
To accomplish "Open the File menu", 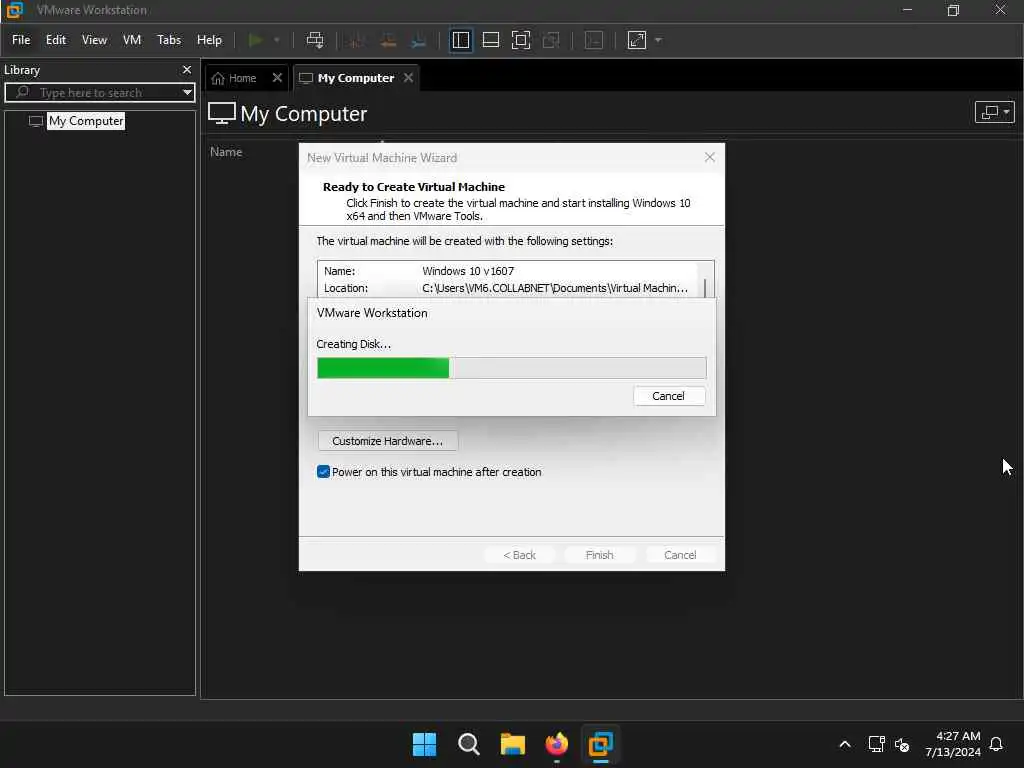I will coord(21,40).
